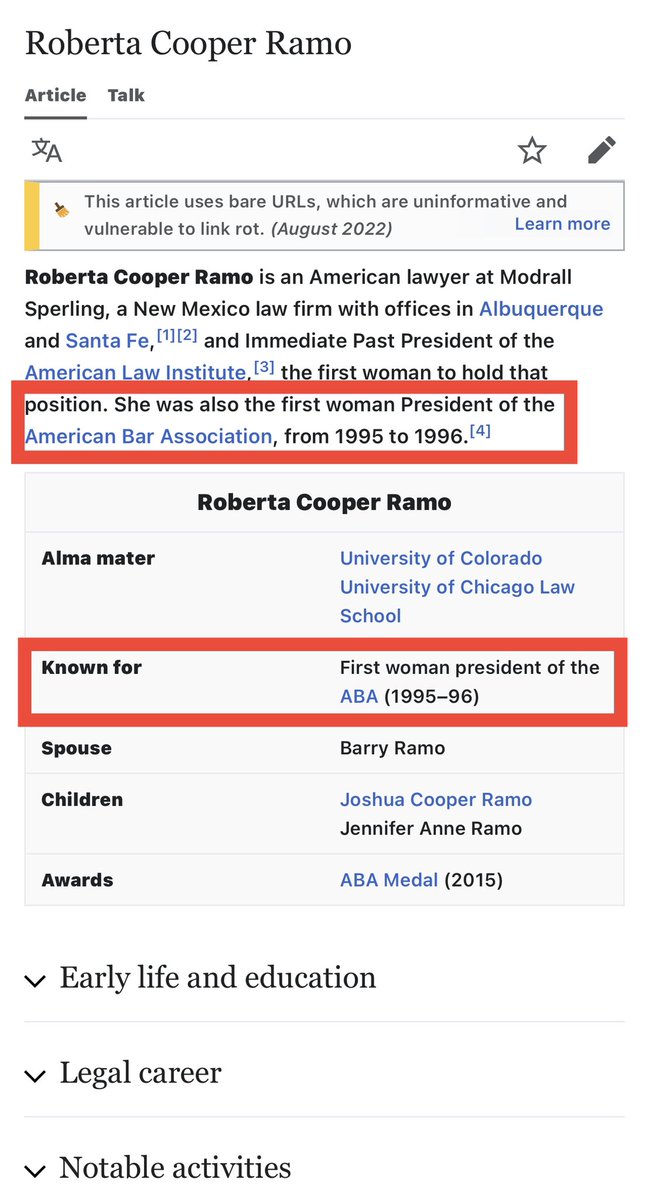Tap the pencil edit icon
The image size is (649, 1200).
click(x=601, y=151)
